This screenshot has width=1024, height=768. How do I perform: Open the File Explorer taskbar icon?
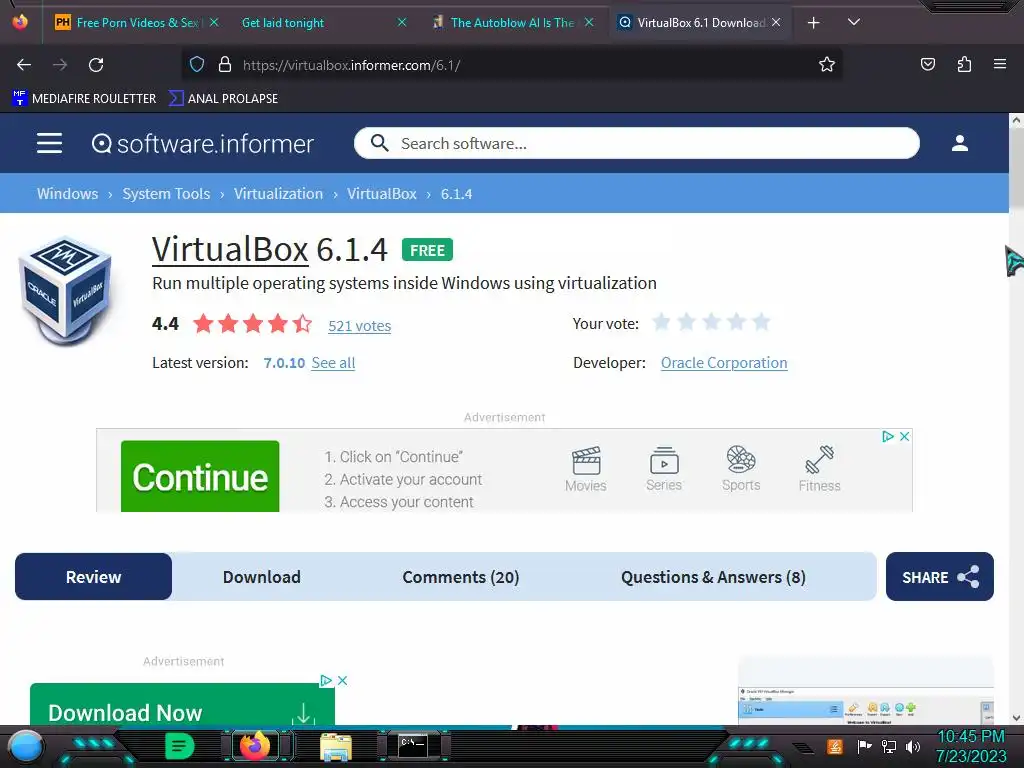click(336, 747)
